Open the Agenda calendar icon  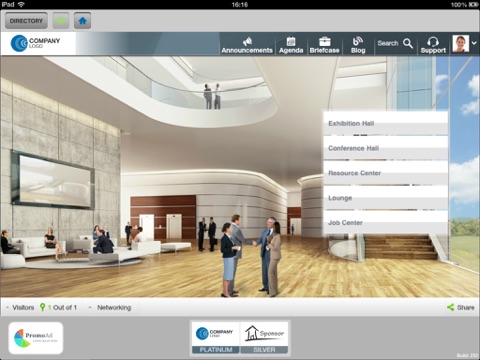pos(291,41)
